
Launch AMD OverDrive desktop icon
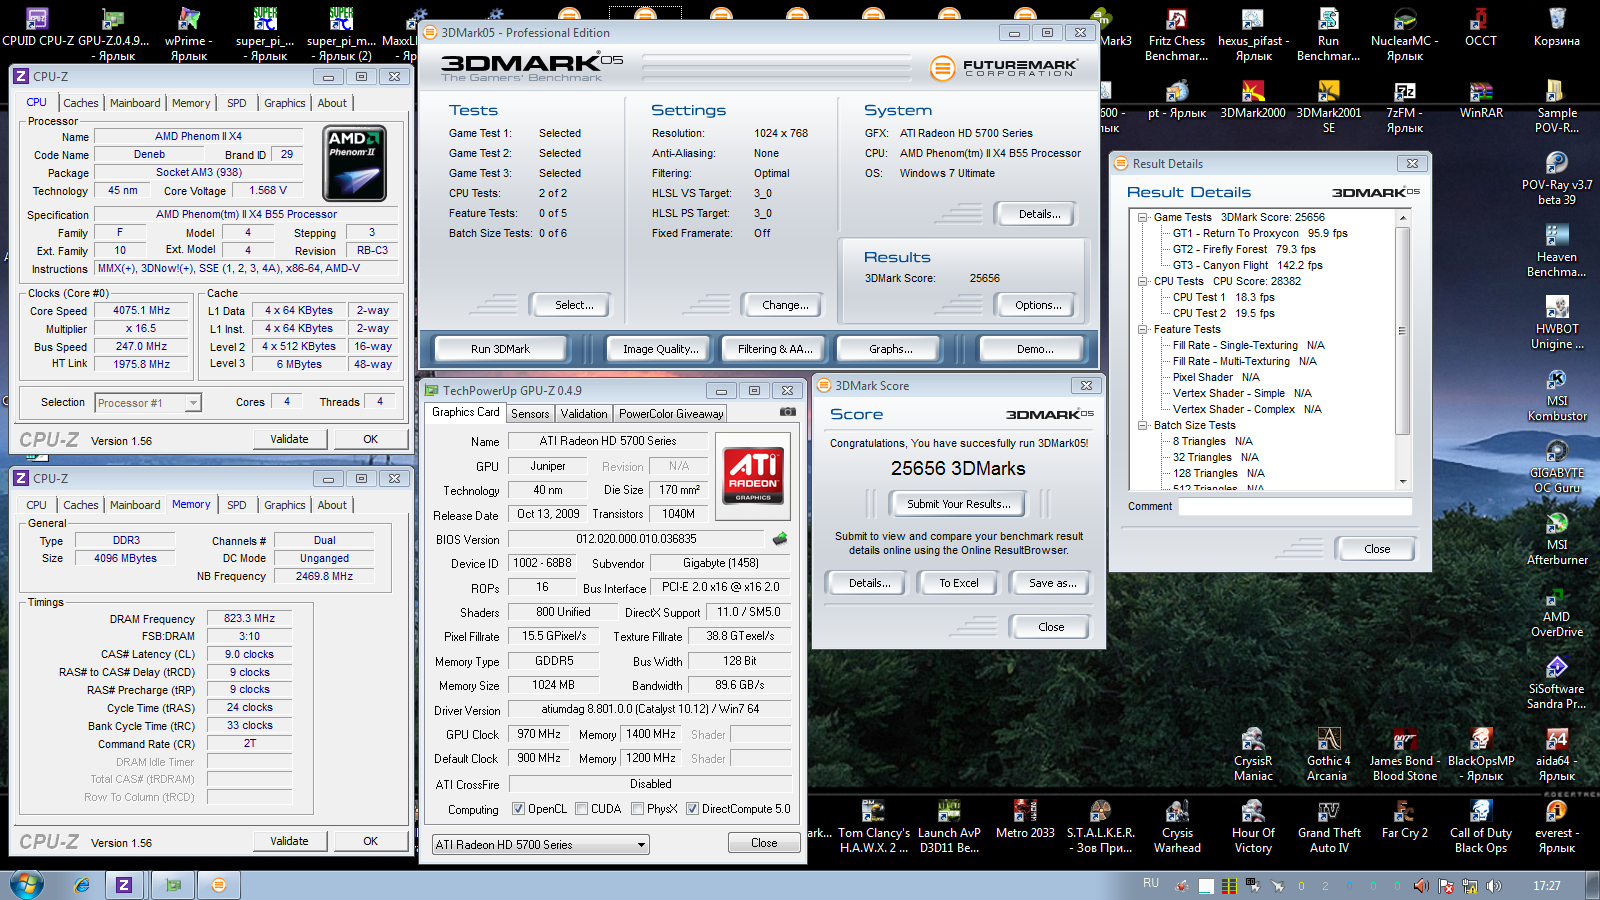point(1556,610)
